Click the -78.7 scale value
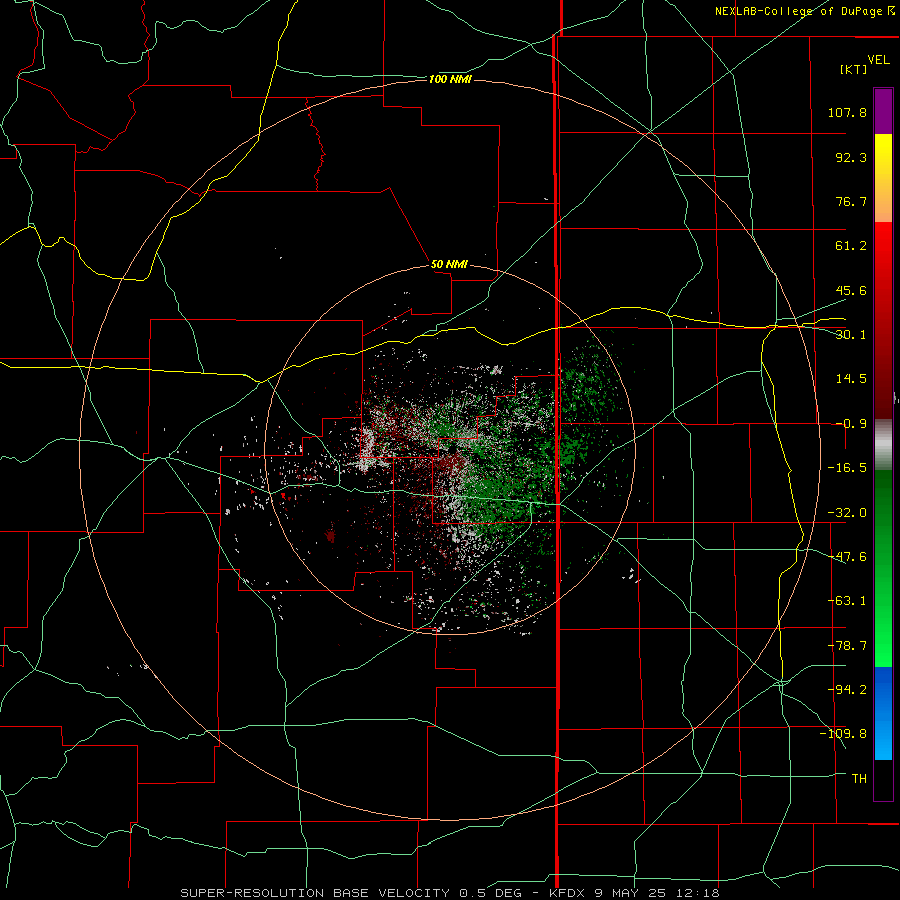Viewport: 900px width, 900px height. (847, 646)
